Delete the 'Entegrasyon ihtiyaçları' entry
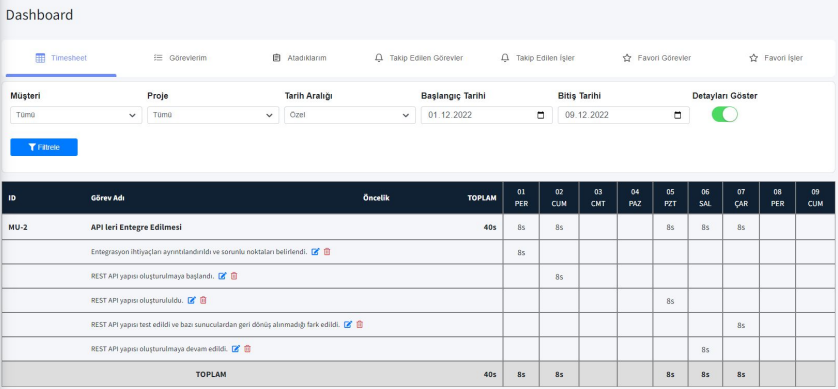This screenshot has height=389, width=838. pyautogui.click(x=327, y=252)
